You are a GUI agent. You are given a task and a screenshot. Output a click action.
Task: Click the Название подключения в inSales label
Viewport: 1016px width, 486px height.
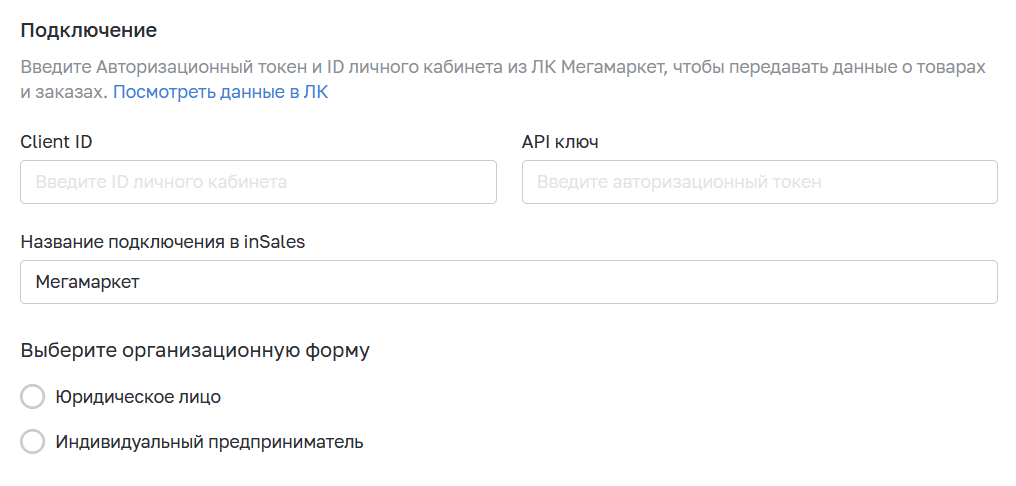point(163,242)
